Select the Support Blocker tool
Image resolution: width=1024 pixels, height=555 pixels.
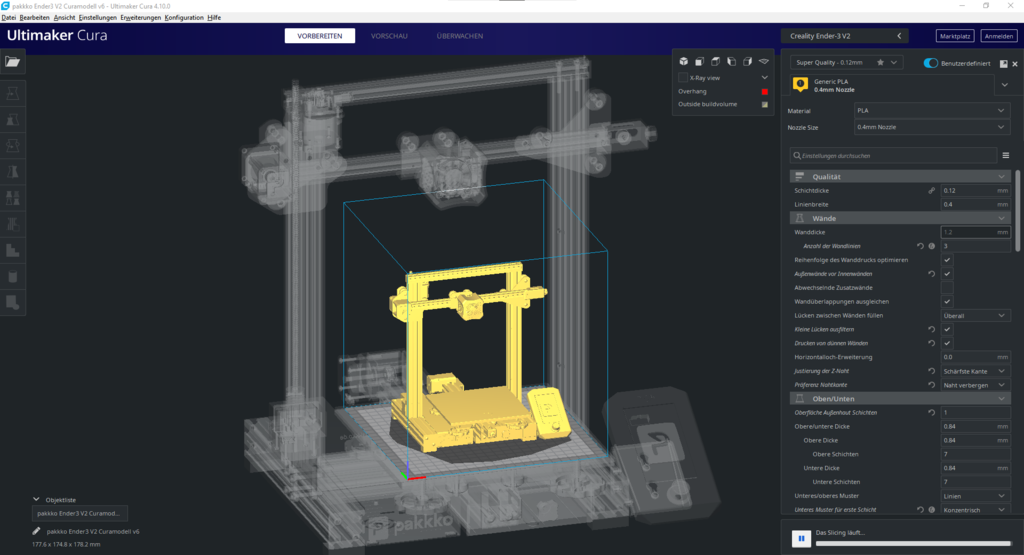point(12,225)
